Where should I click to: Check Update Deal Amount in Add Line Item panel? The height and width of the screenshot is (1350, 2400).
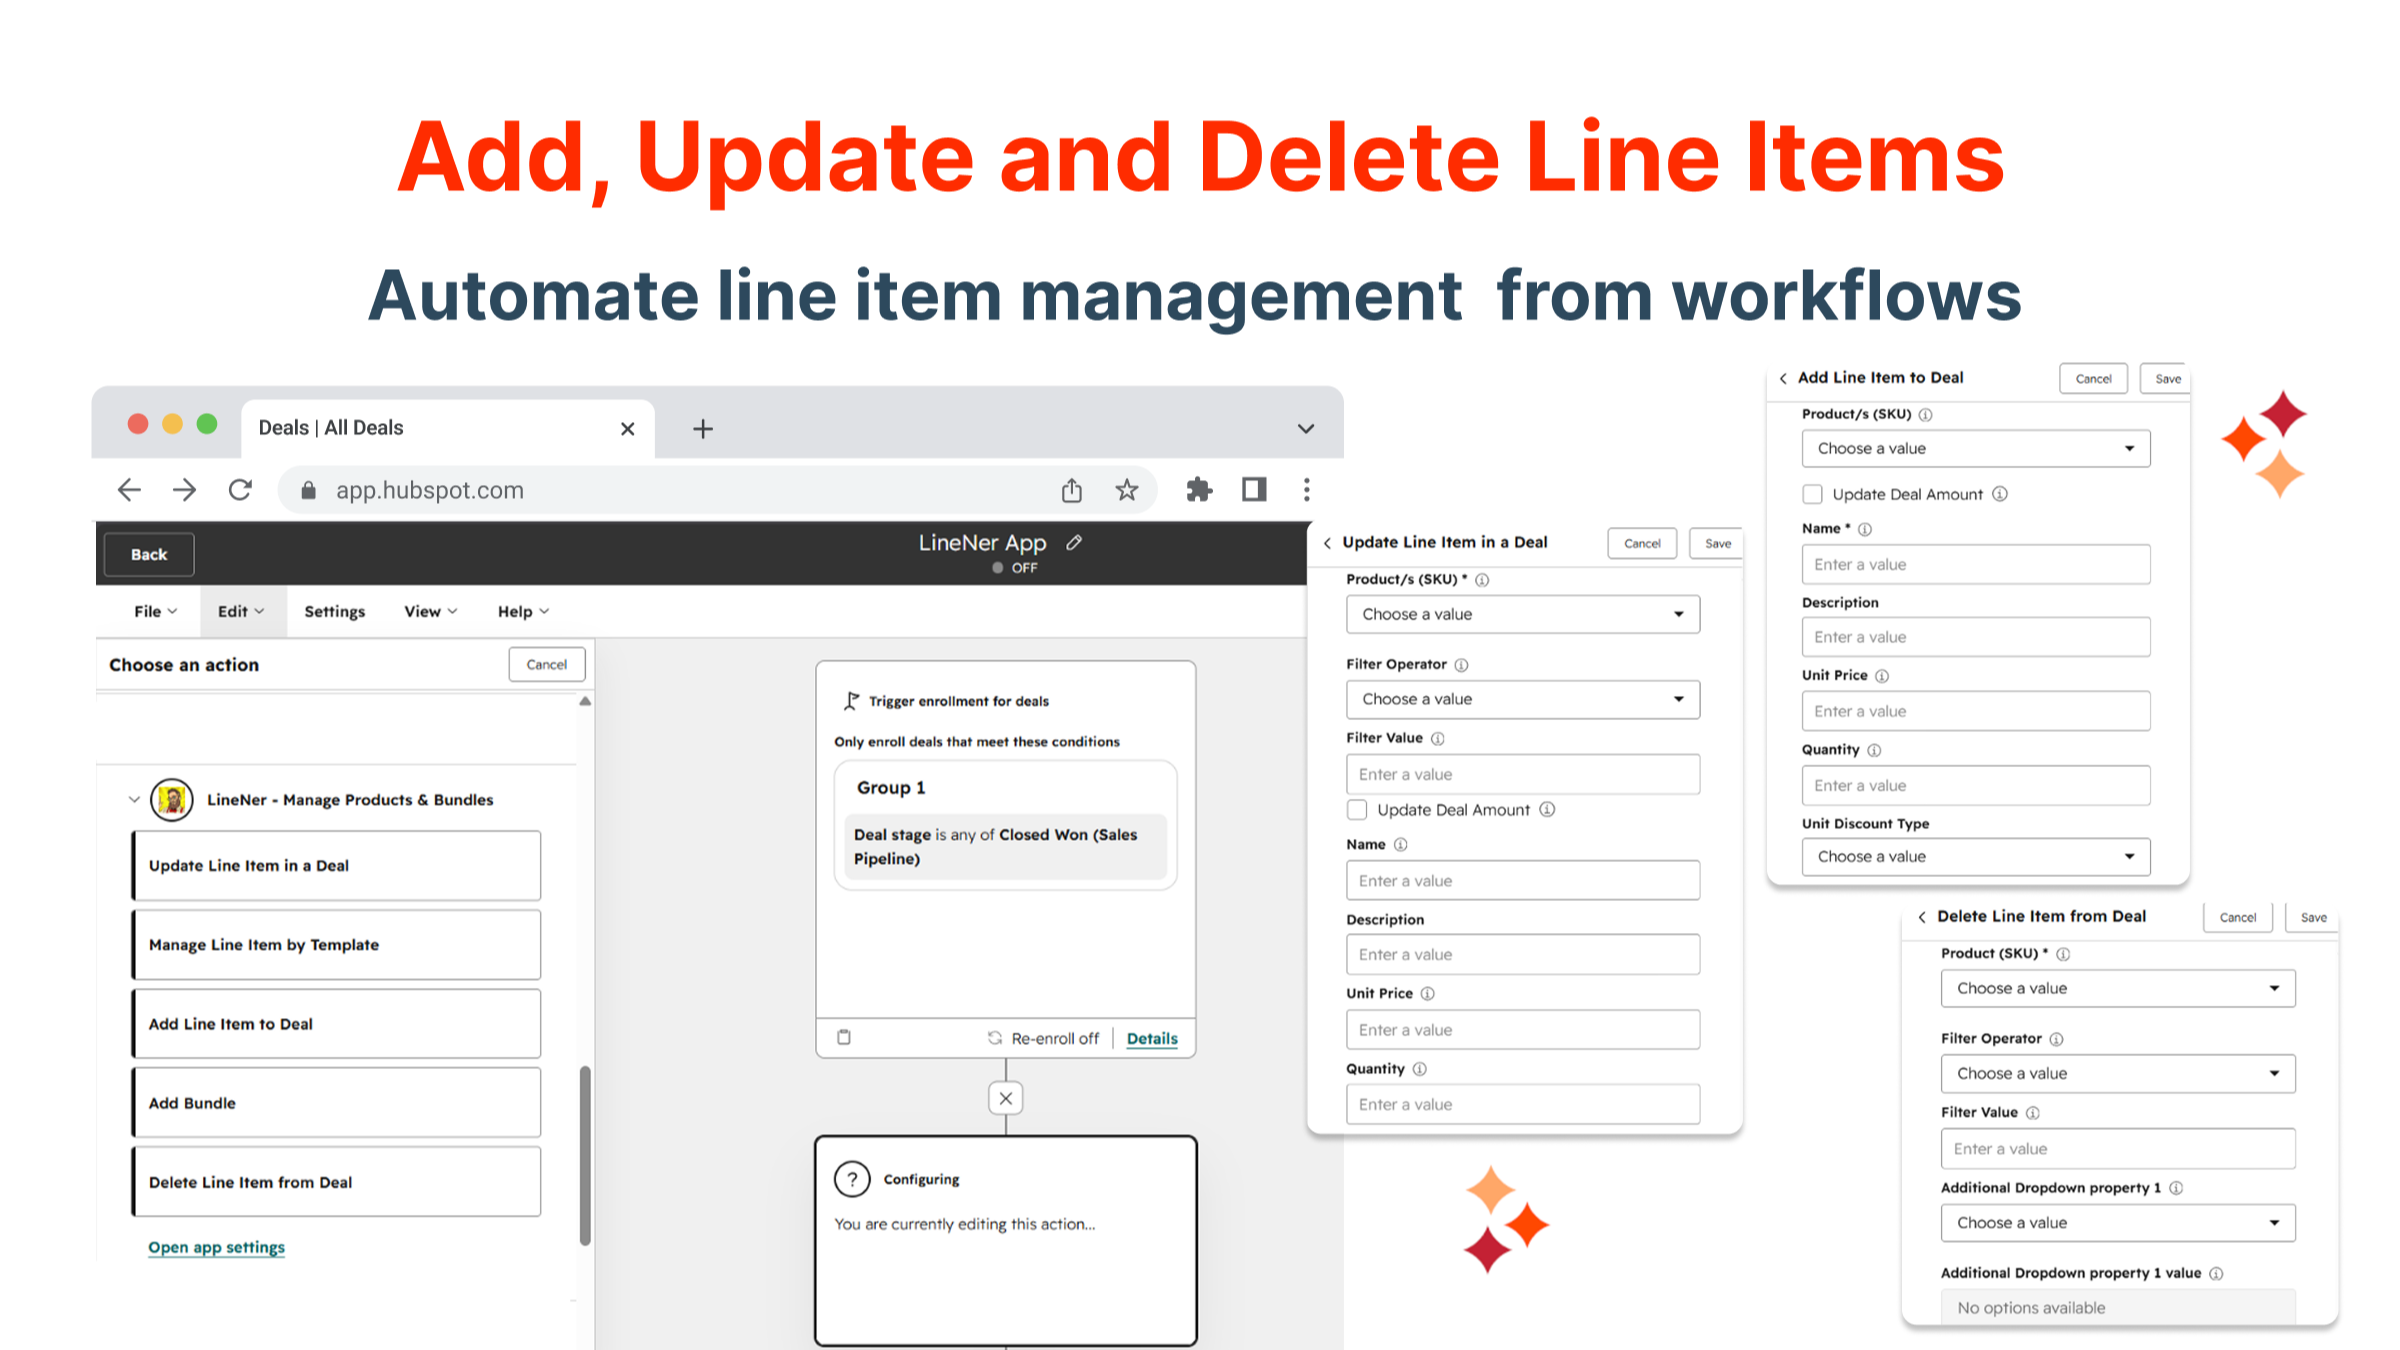tap(1812, 494)
